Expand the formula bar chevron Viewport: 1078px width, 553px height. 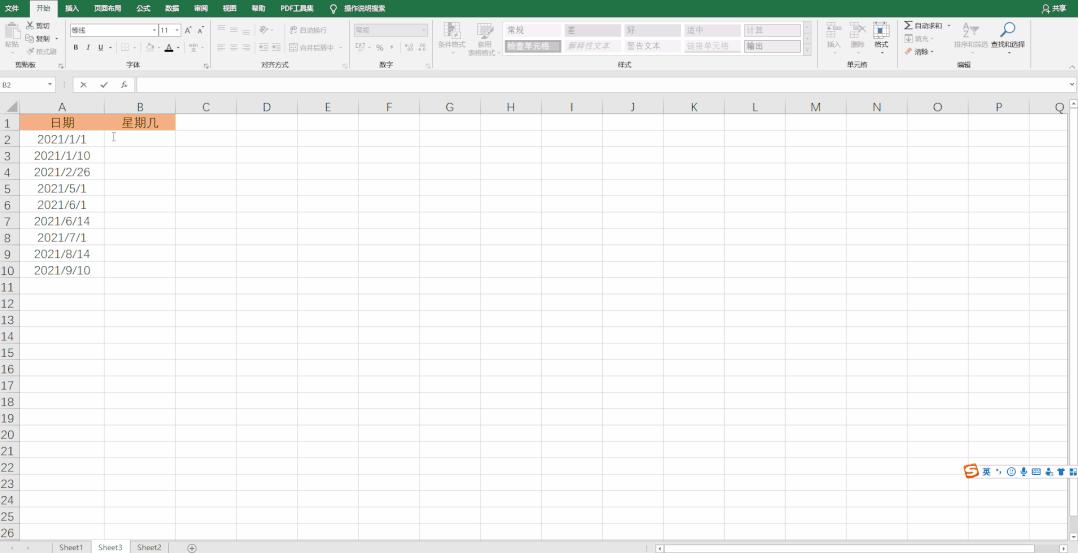(1072, 85)
